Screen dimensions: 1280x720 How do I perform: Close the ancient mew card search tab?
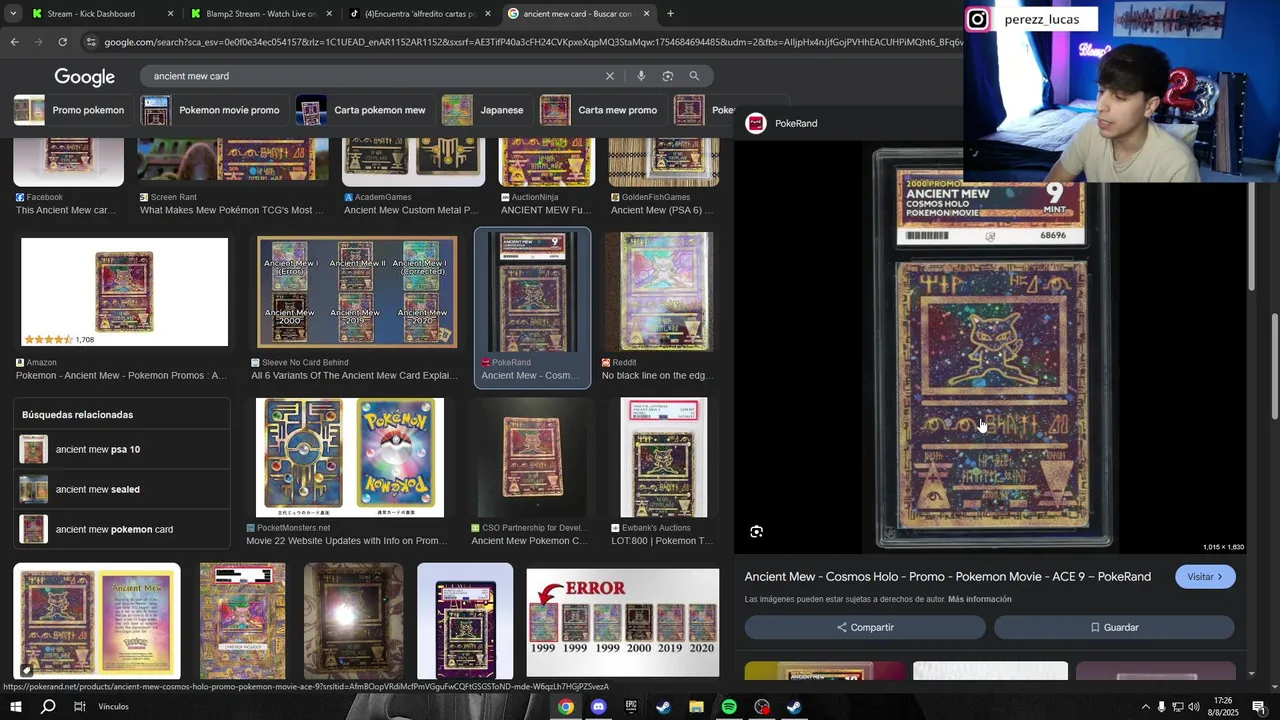click(x=646, y=14)
